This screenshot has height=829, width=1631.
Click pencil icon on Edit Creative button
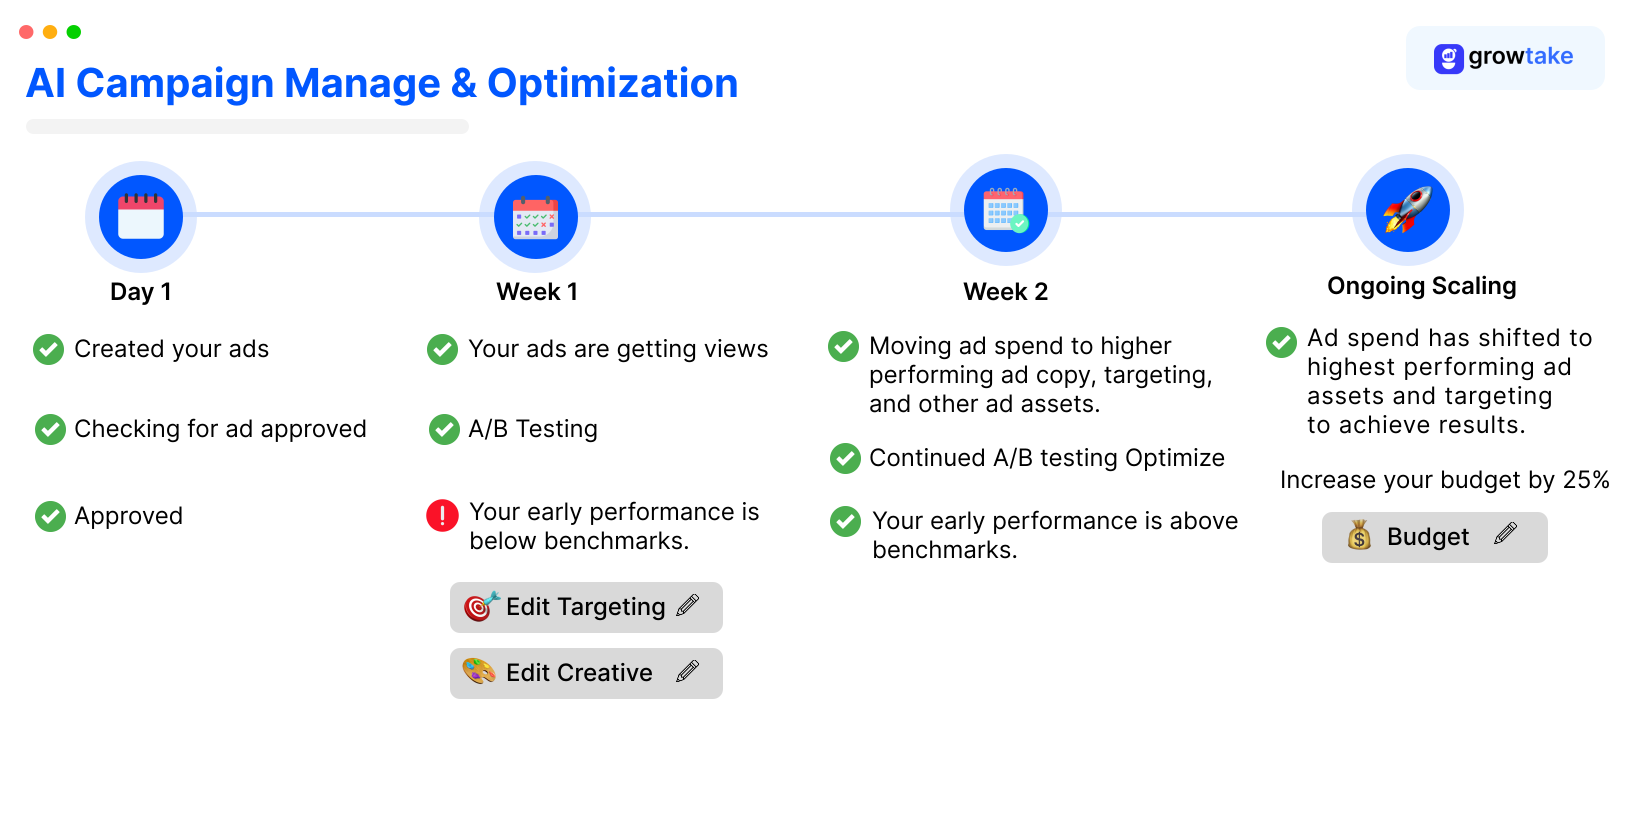point(688,671)
